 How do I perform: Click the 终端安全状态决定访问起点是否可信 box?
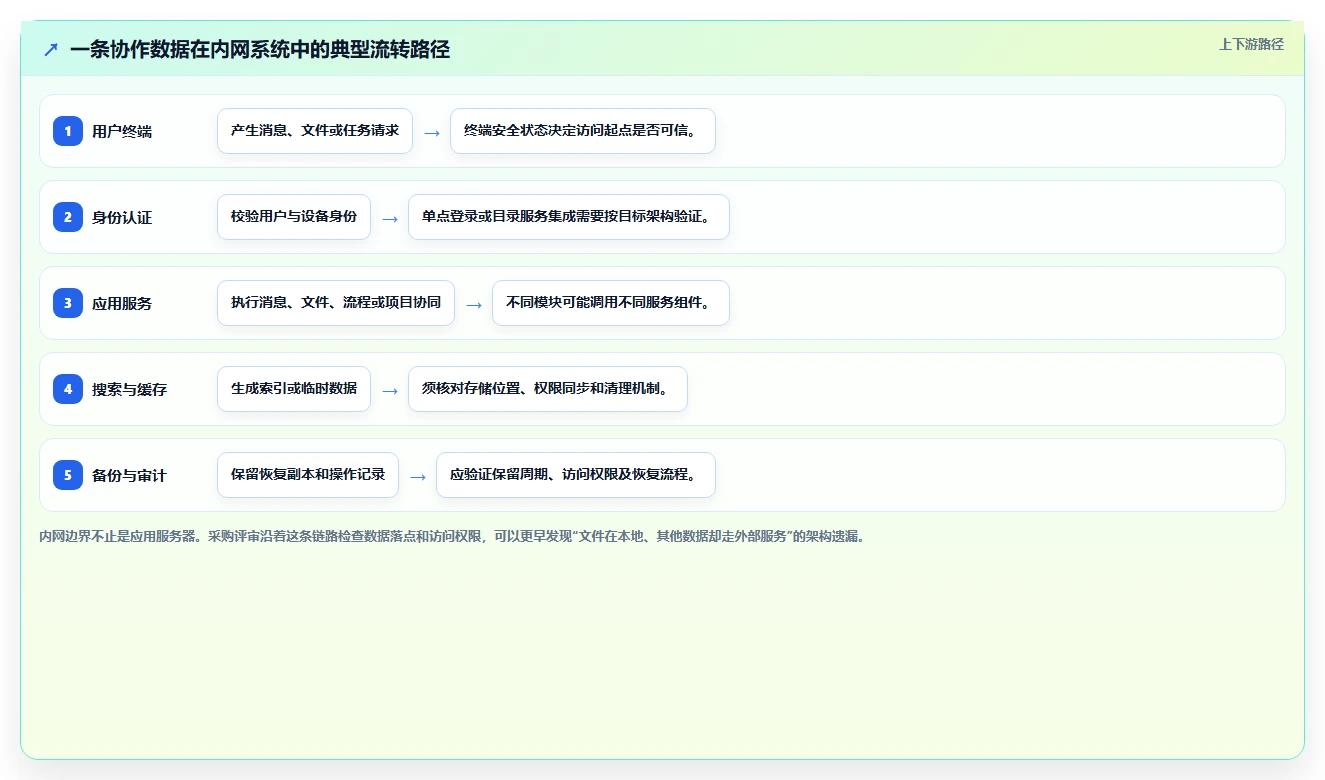click(x=583, y=131)
